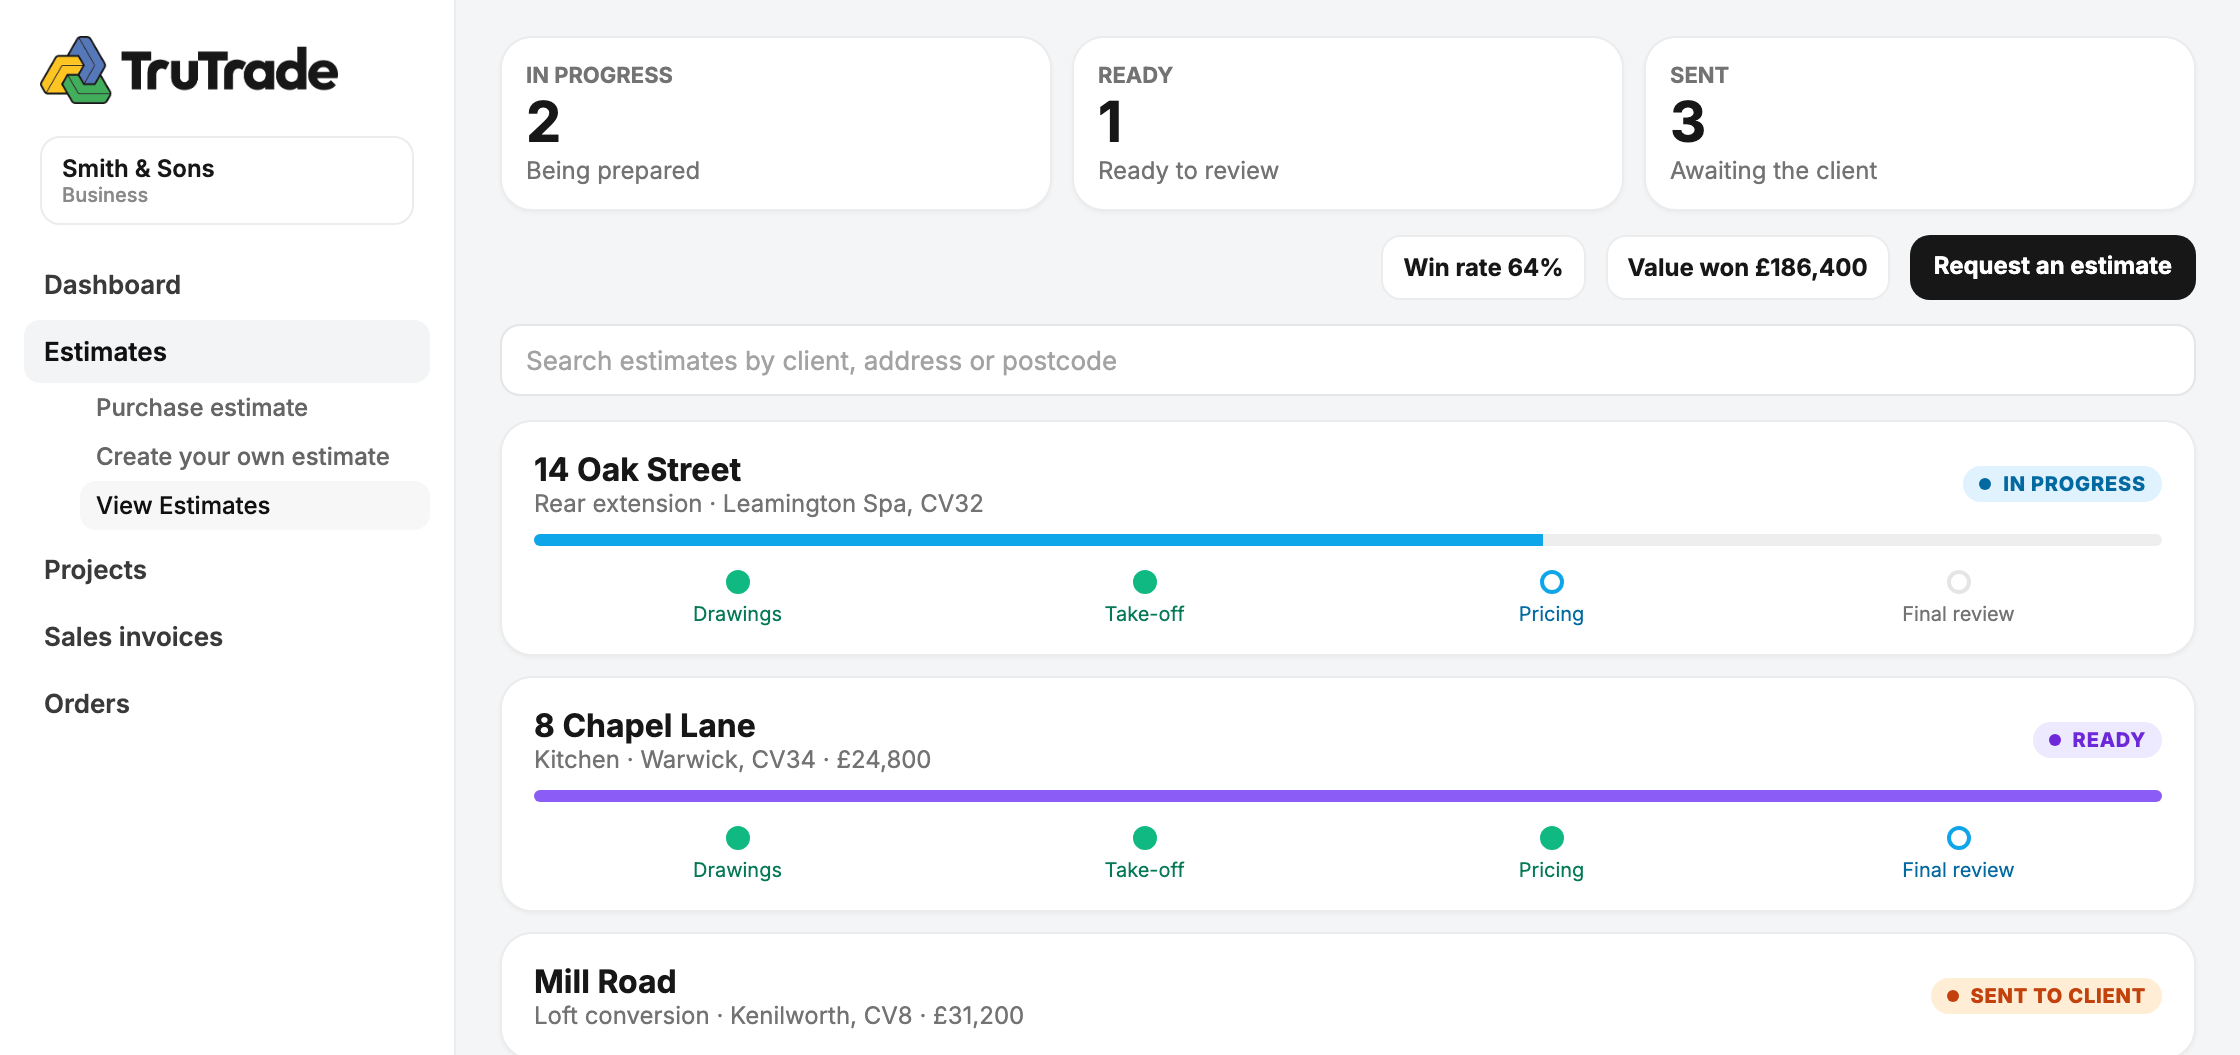Screen dimensions: 2240x1055
Task: Click Final review circle for 8 Chapel Lane
Action: [1959, 838]
